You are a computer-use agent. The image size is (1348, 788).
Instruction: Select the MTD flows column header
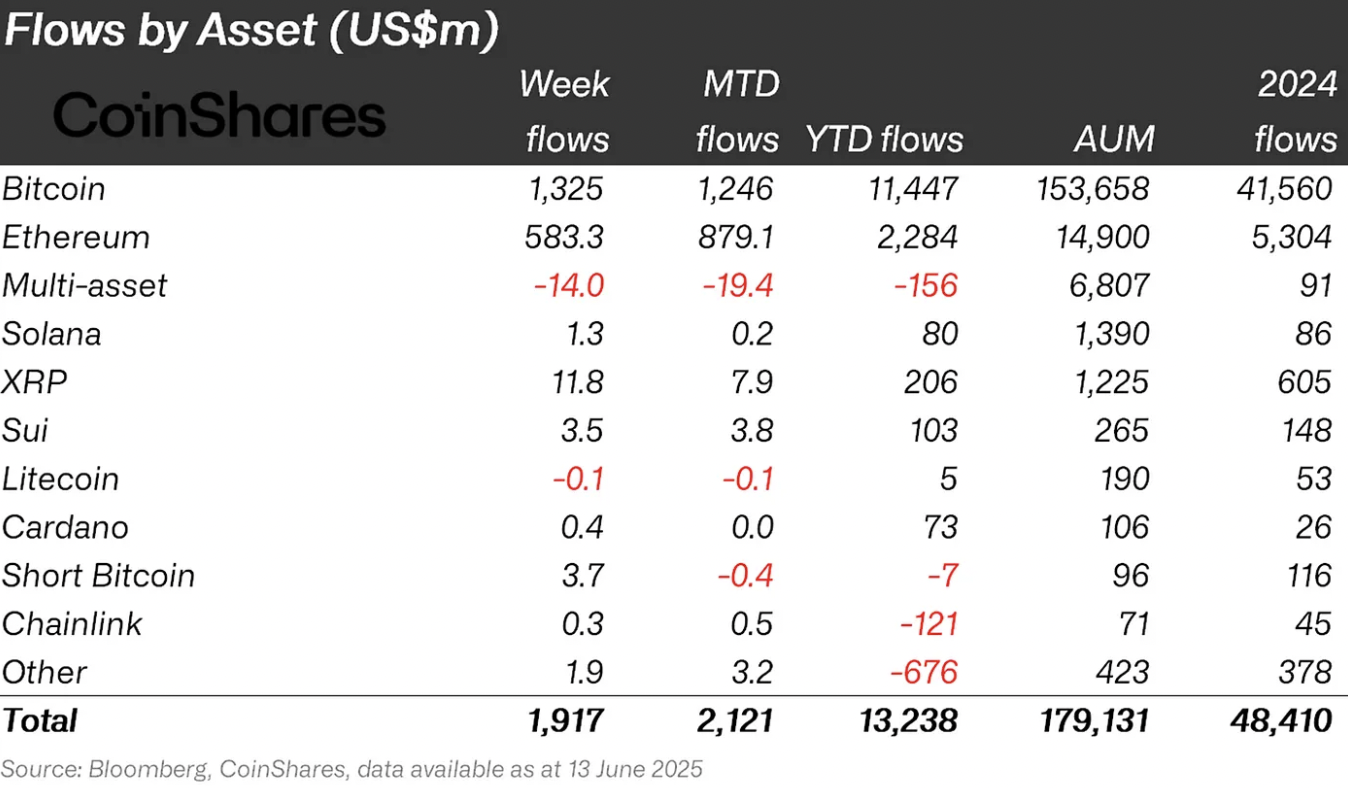click(738, 111)
